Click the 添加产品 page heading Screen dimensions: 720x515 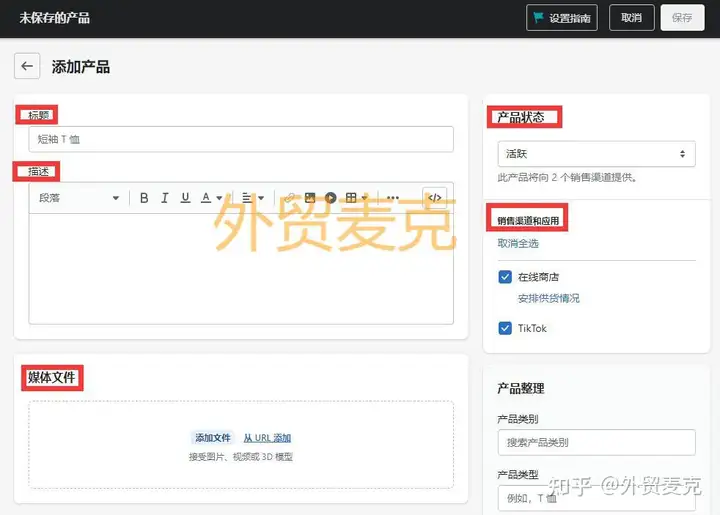[x=81, y=67]
